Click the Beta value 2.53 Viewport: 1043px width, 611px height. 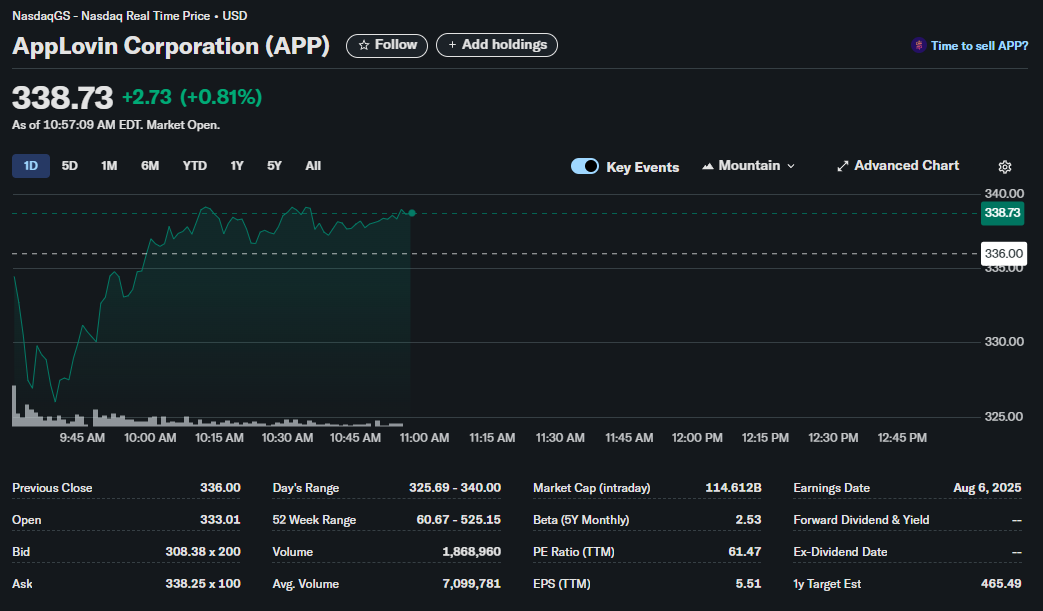[748, 519]
